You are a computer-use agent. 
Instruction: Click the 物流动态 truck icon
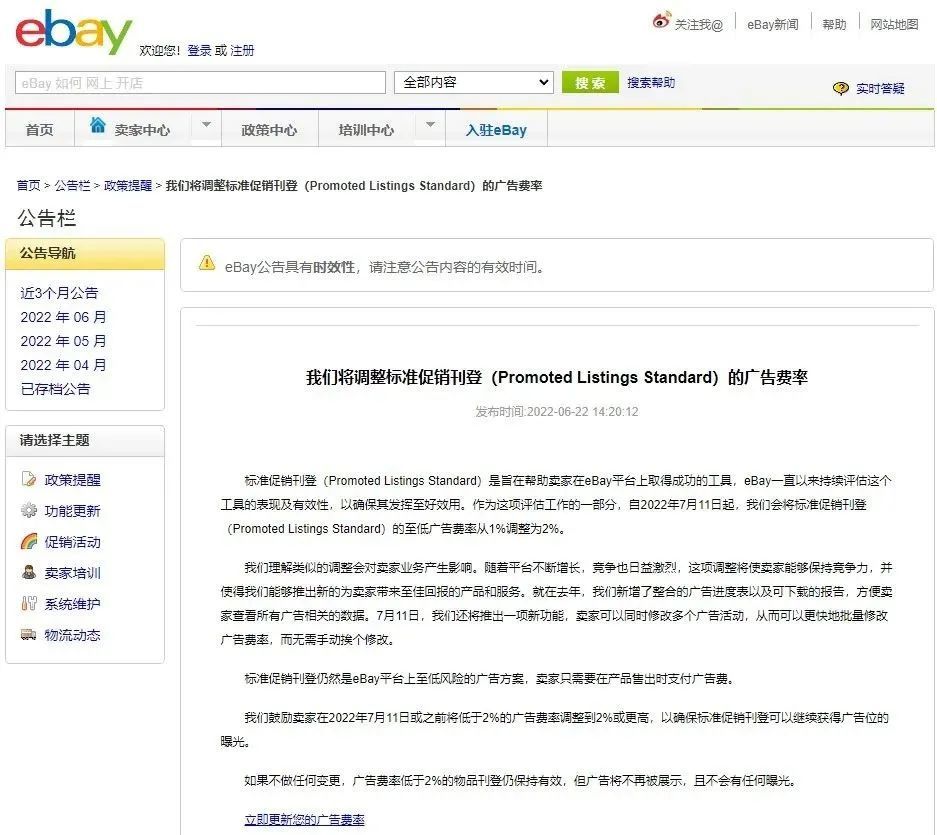[29, 634]
